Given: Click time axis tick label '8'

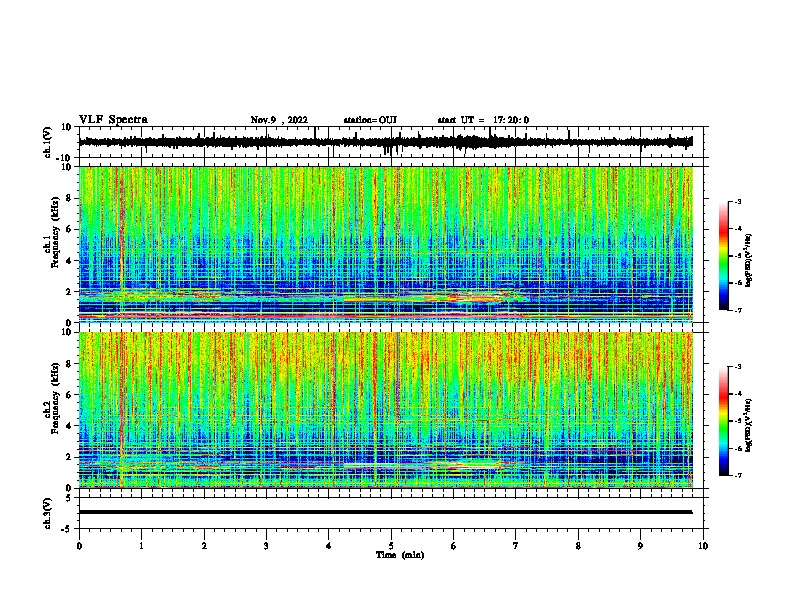Looking at the screenshot, I should tap(578, 546).
